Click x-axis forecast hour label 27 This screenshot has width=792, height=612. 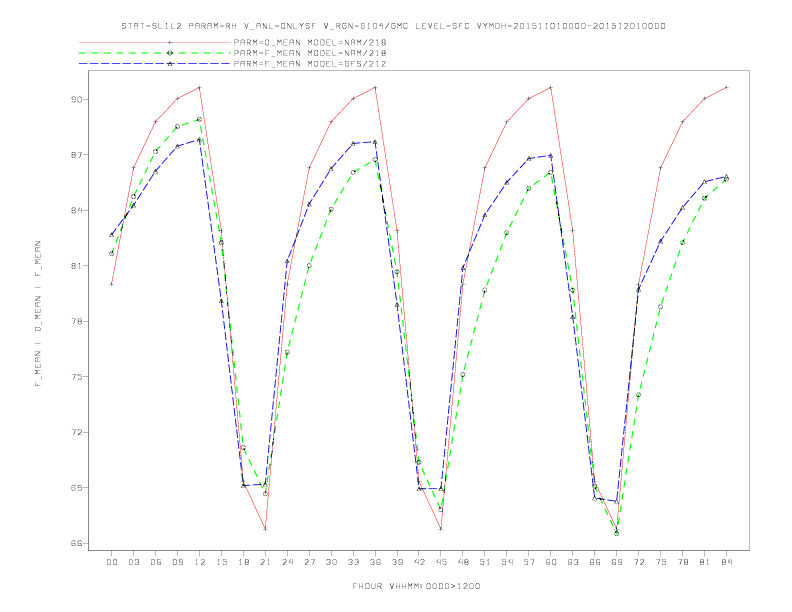(x=310, y=562)
